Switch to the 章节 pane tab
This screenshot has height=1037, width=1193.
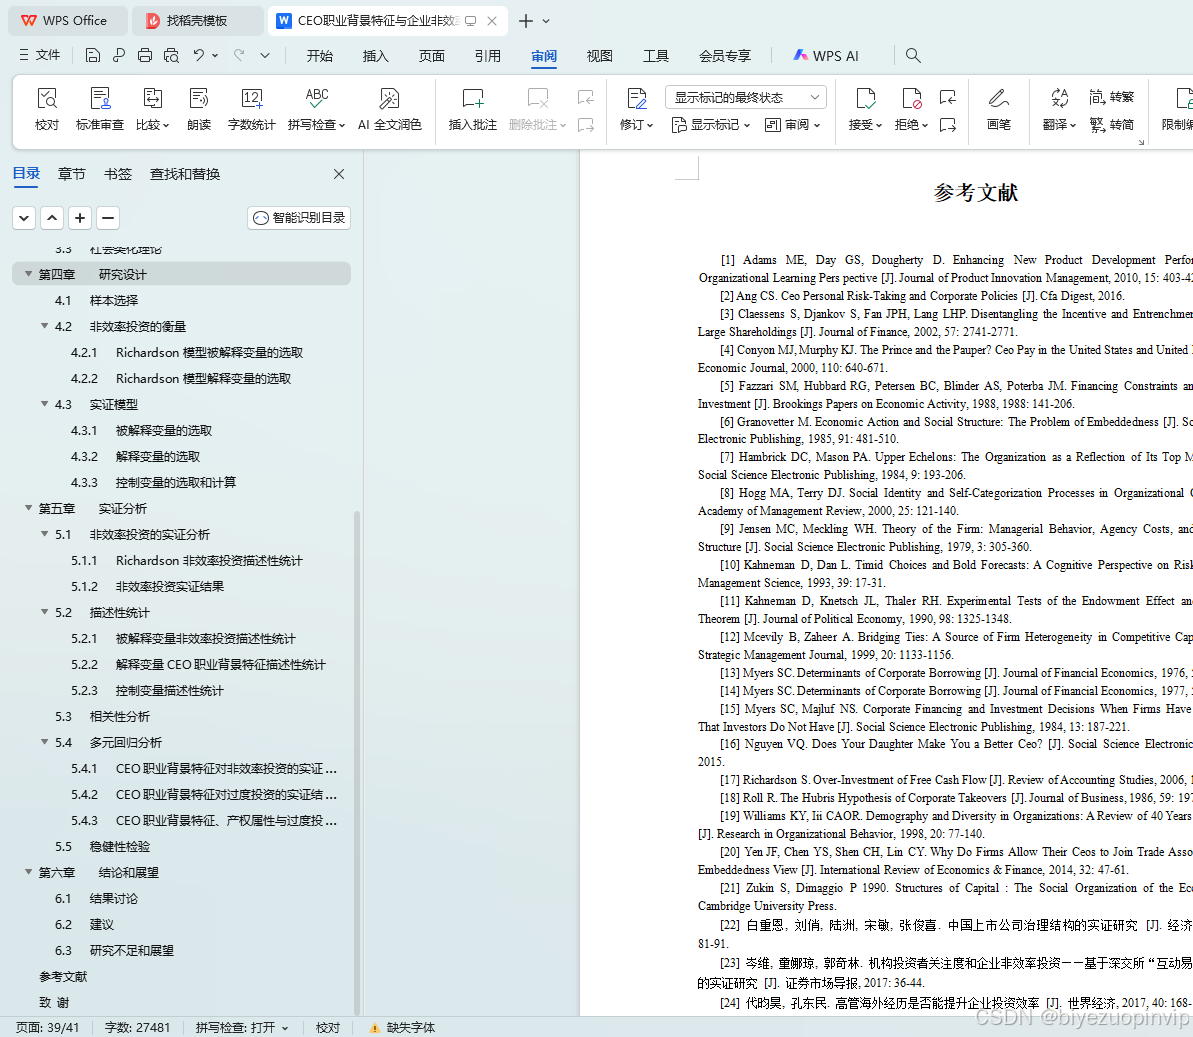point(72,174)
